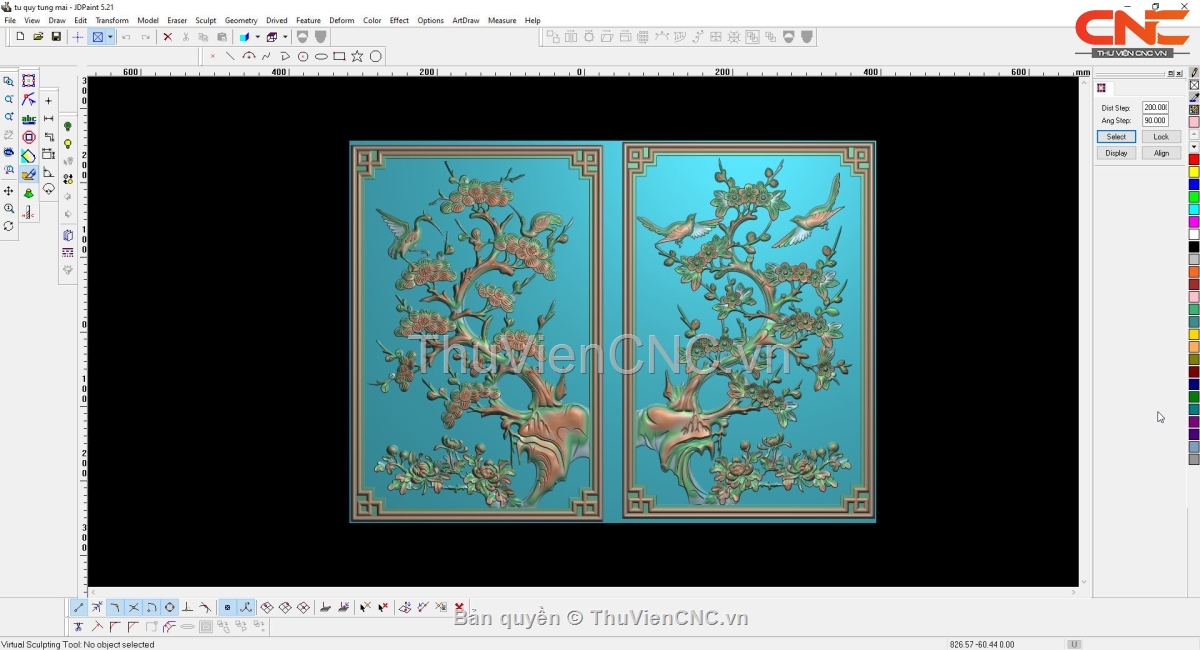Open the Measure menu
The height and width of the screenshot is (650, 1200).
(x=502, y=20)
